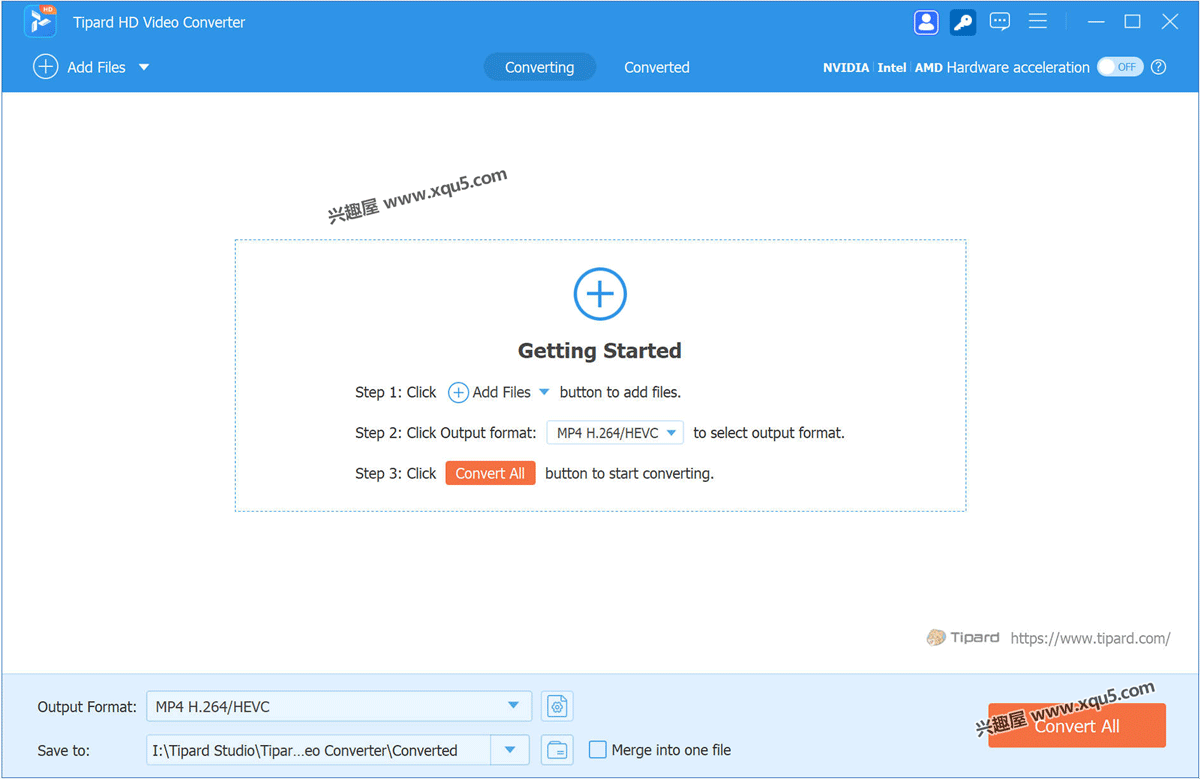1200x779 pixels.
Task: Open the hamburger menu icon
Action: pos(1038,21)
